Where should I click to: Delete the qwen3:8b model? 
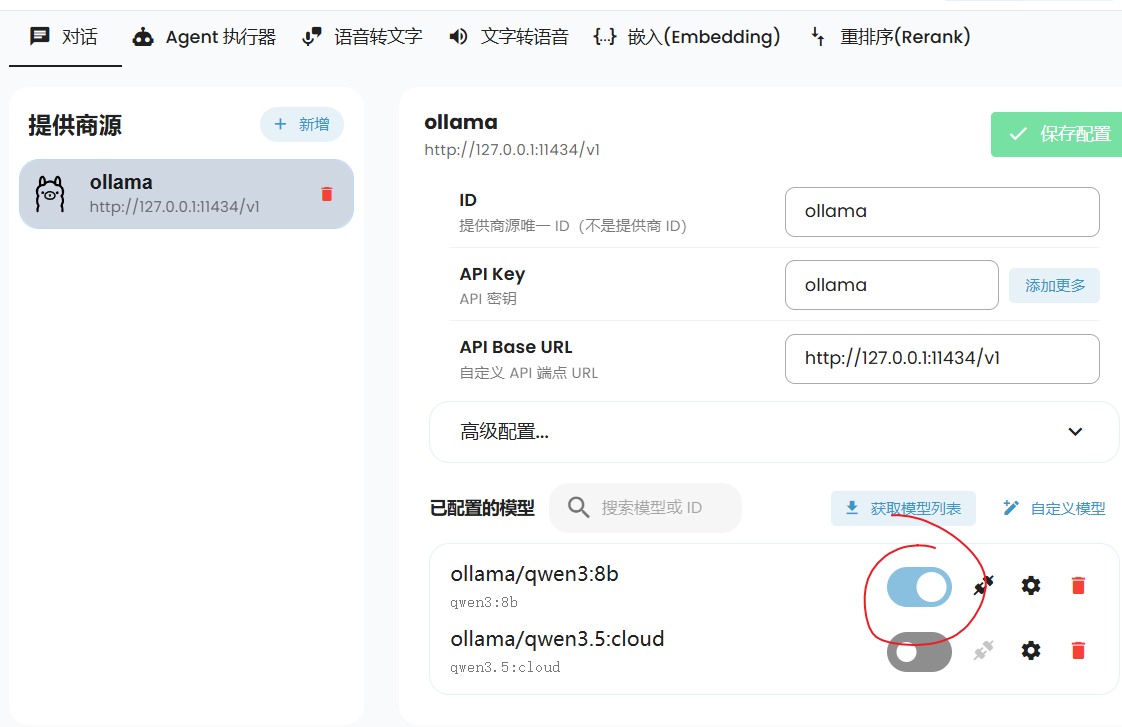coord(1078,585)
